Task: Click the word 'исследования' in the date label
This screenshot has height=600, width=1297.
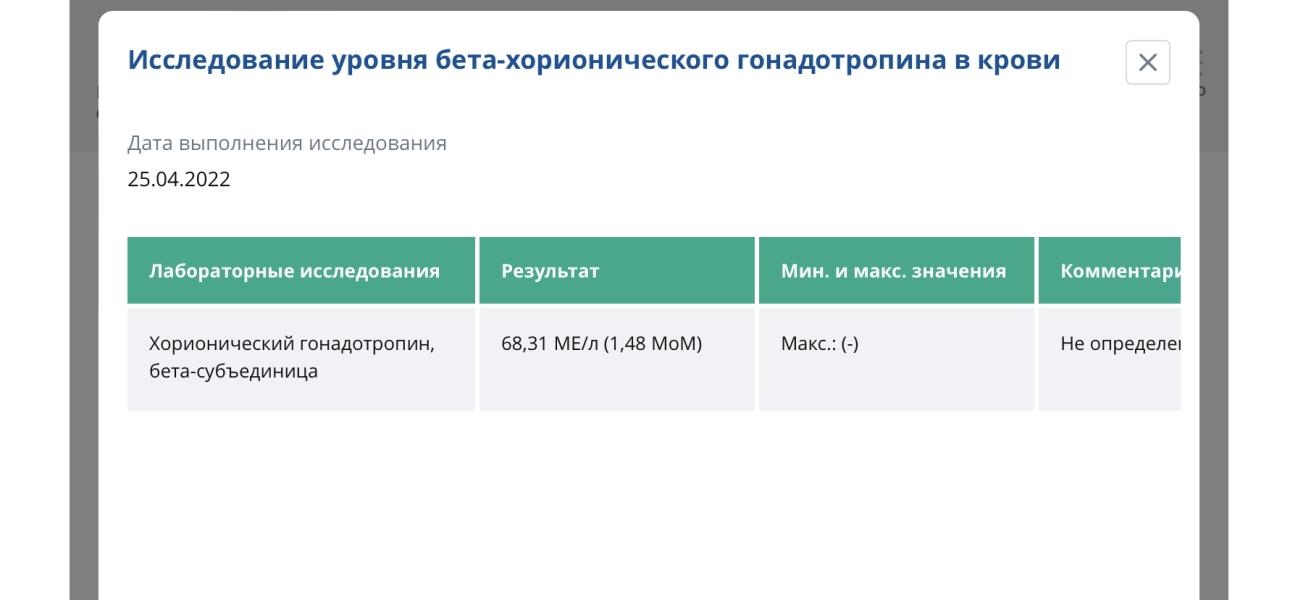Action: point(377,143)
